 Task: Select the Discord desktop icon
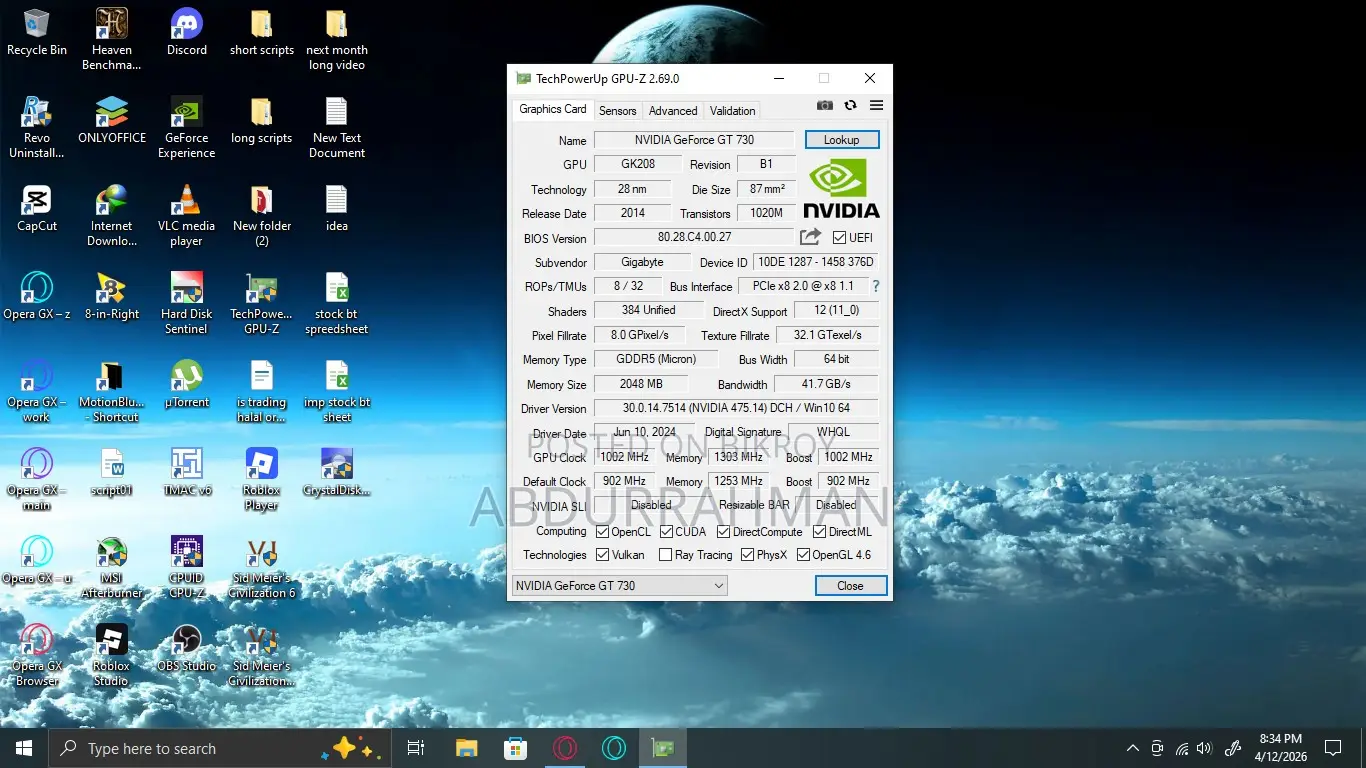click(x=187, y=32)
